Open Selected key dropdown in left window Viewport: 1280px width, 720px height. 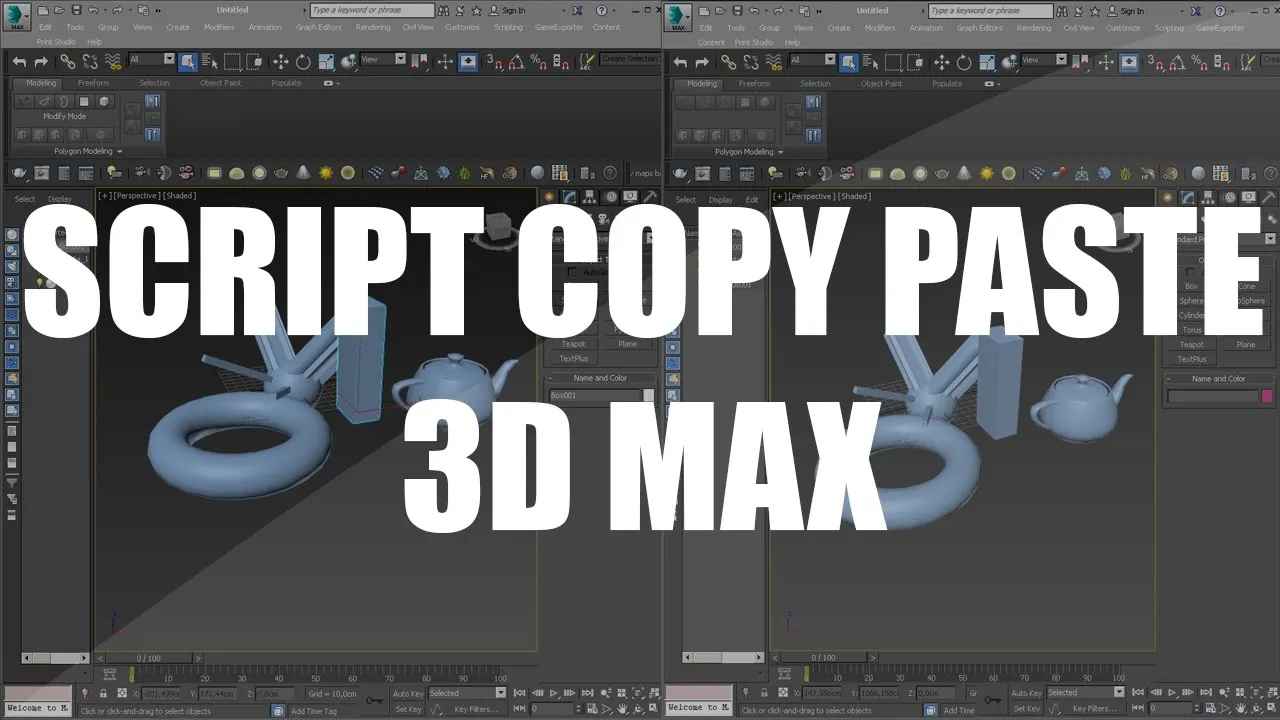click(468, 693)
